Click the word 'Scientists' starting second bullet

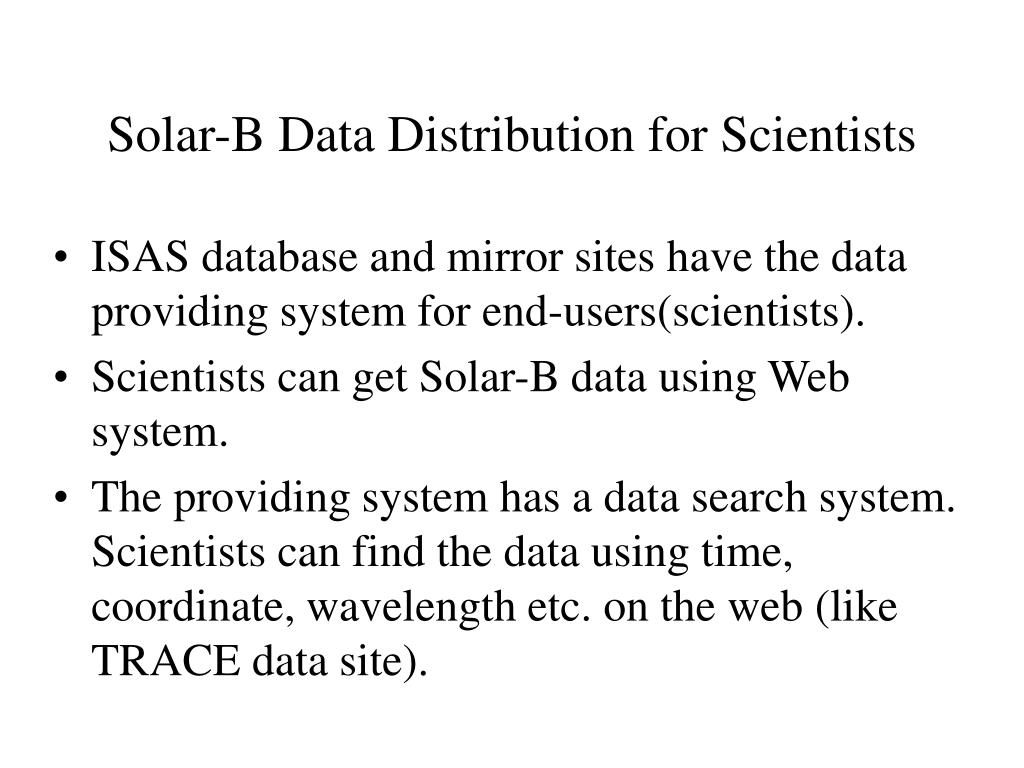[178, 377]
